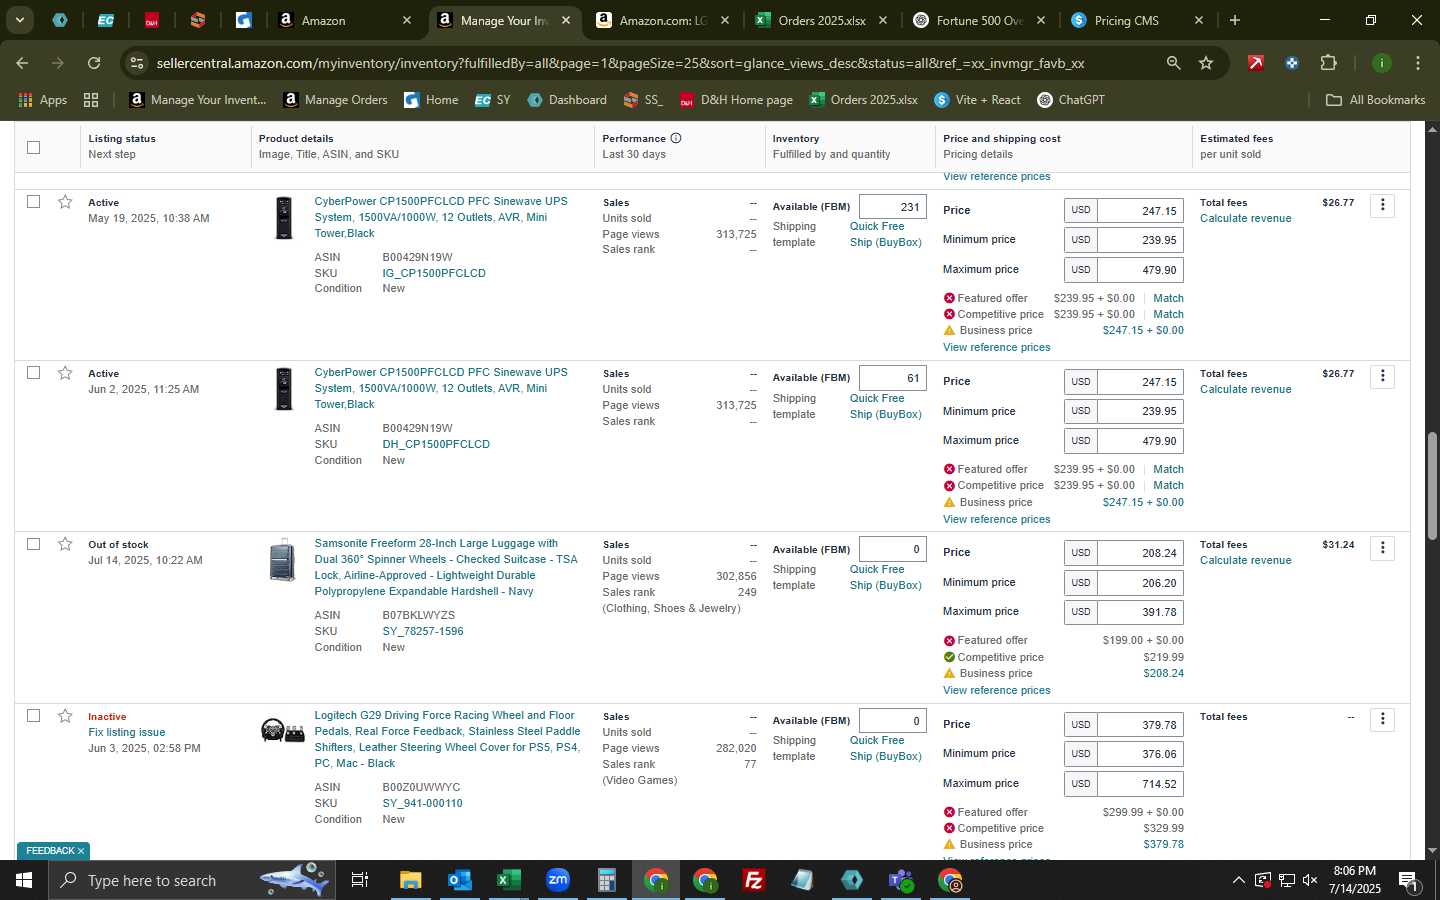Switch to the Fortune 500 tab
Viewport: 1440px width, 900px height.
click(980, 20)
